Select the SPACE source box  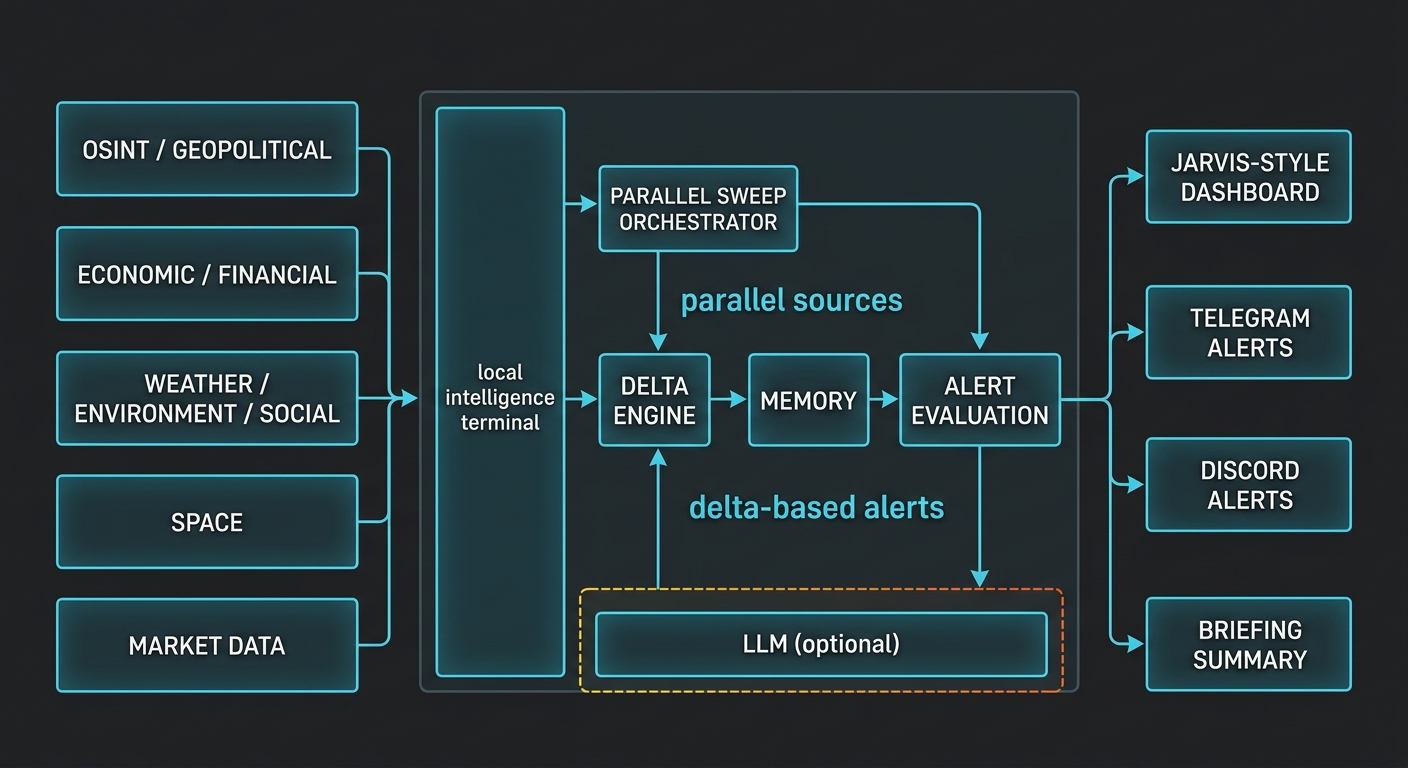click(x=207, y=522)
